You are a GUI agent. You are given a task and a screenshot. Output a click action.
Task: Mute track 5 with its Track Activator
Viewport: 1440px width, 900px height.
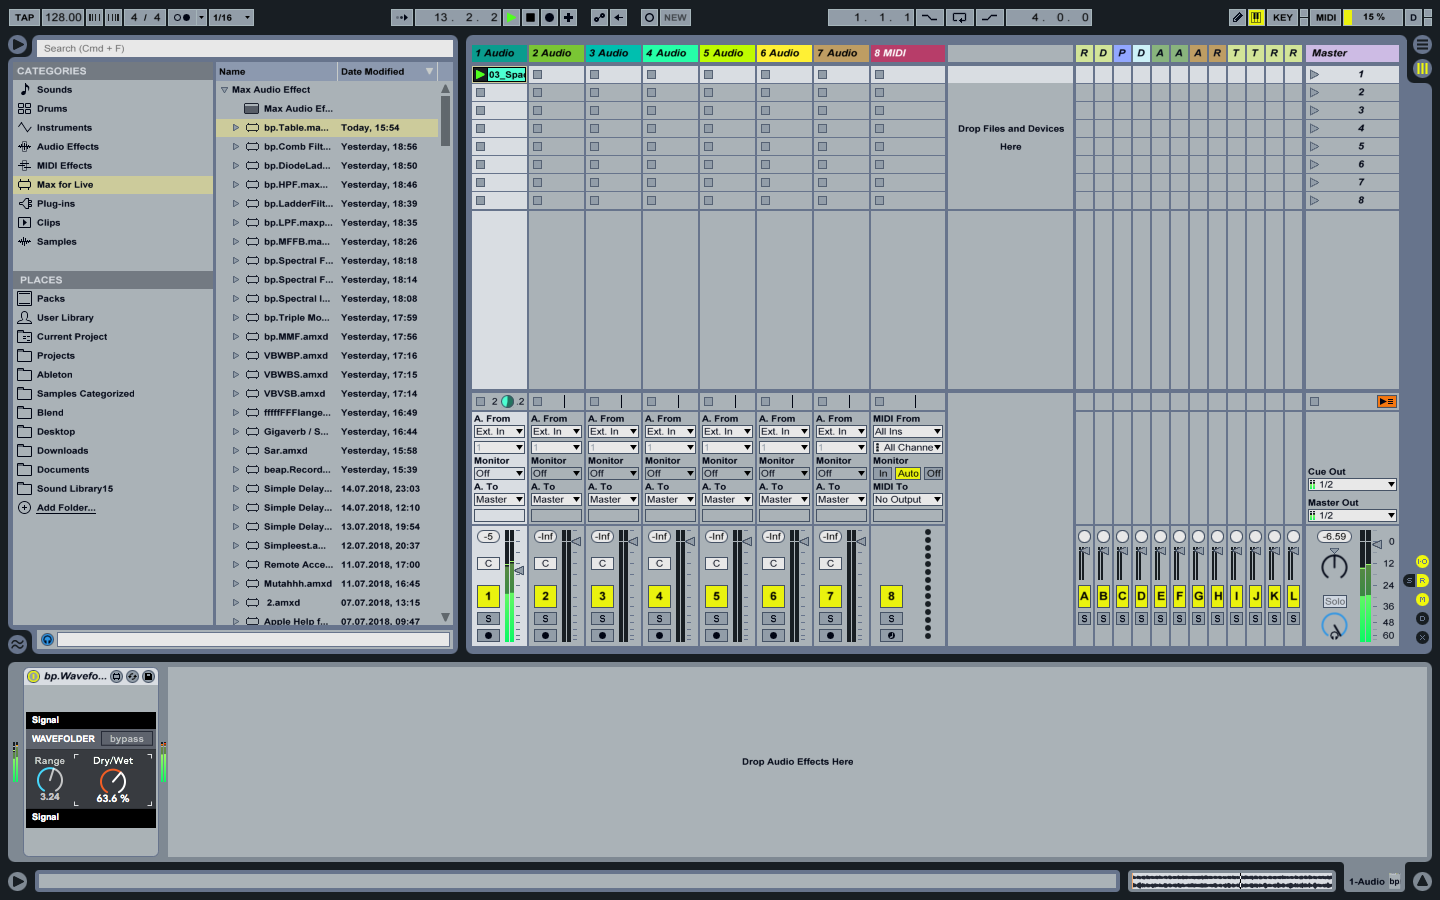(x=716, y=597)
